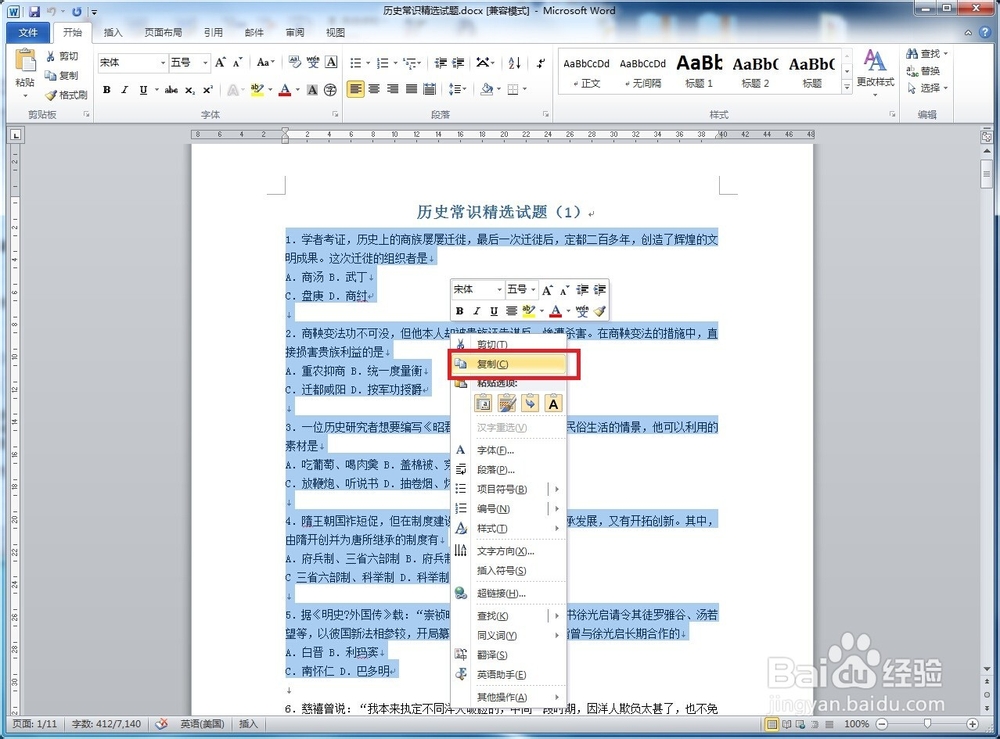Click the word count in status bar

106,724
